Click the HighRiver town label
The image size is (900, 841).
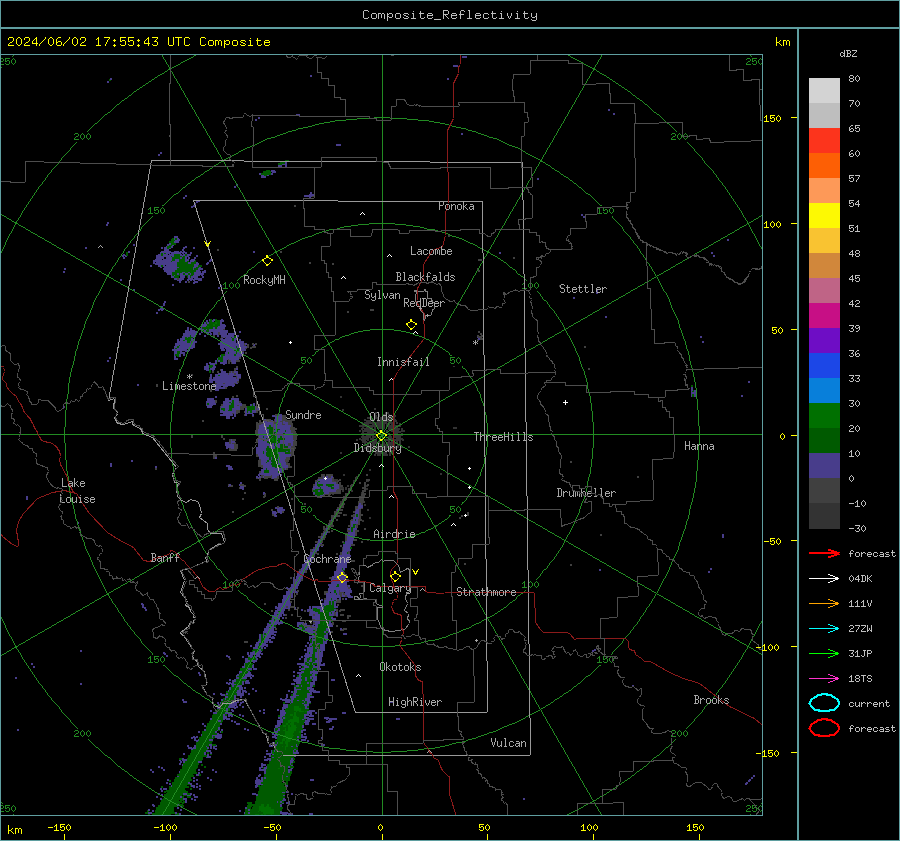pos(415,702)
